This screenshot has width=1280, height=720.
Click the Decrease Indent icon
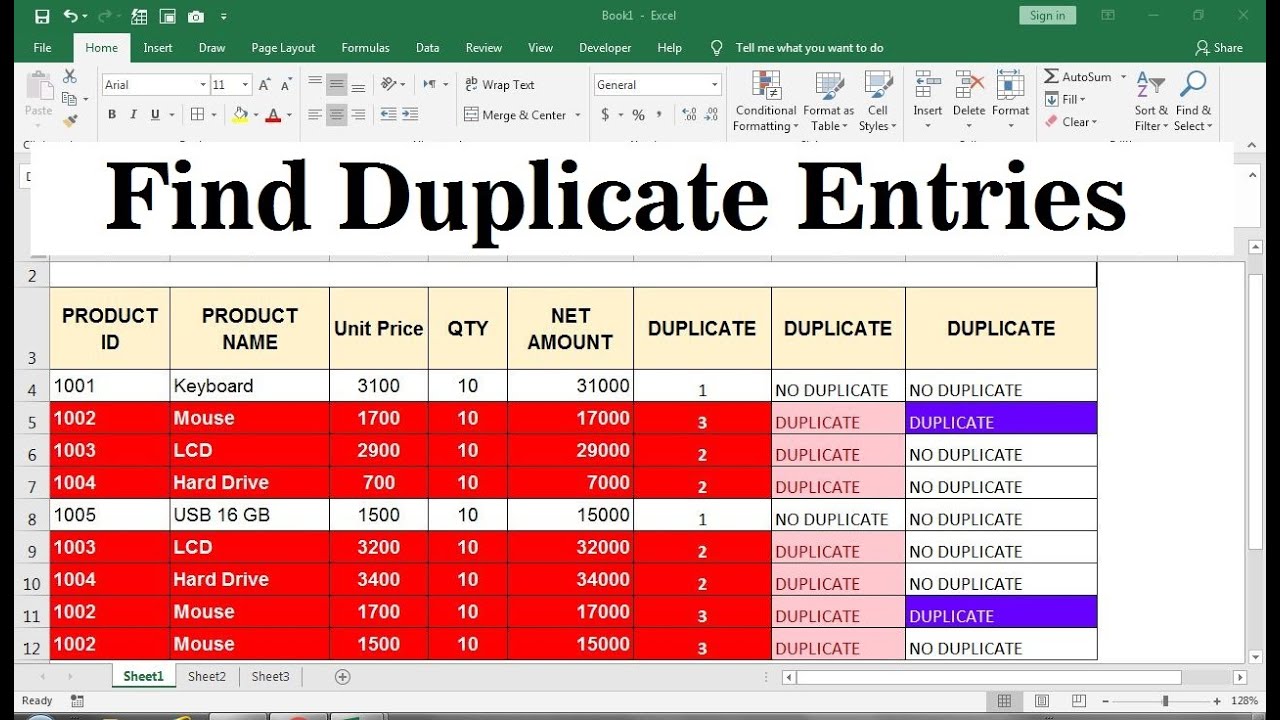388,115
